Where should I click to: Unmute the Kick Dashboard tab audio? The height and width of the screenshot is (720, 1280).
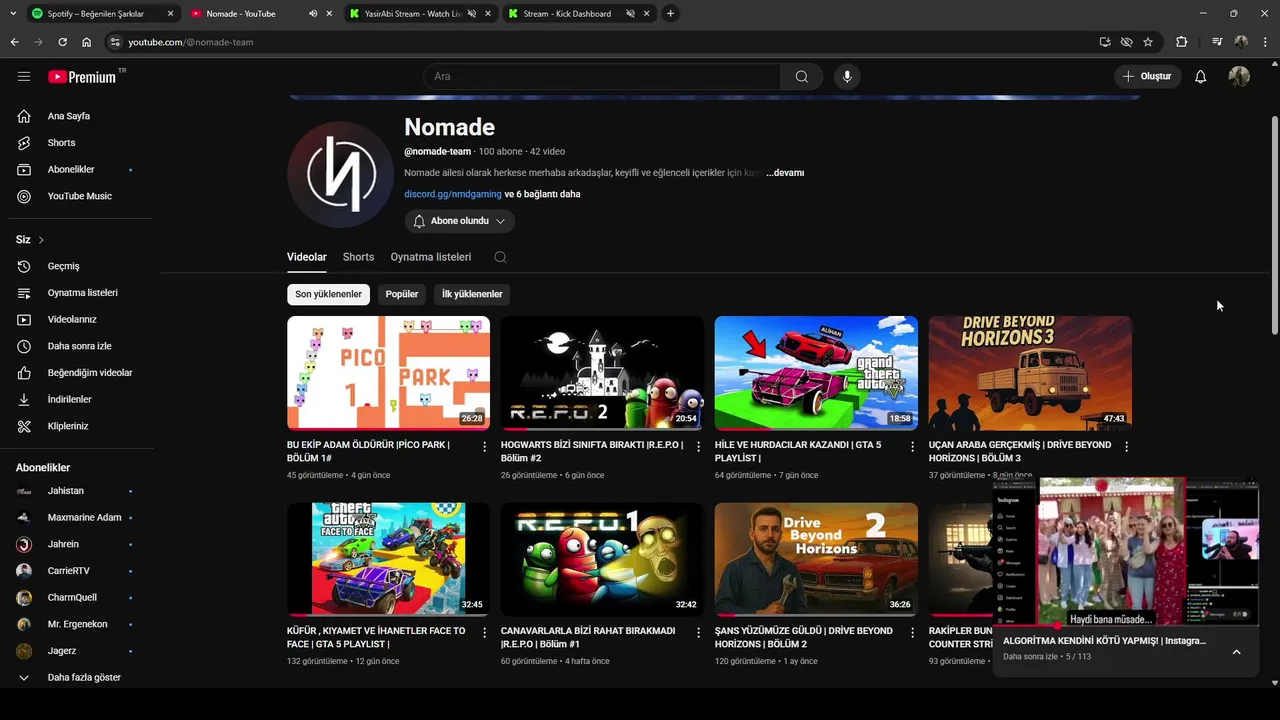tap(631, 14)
